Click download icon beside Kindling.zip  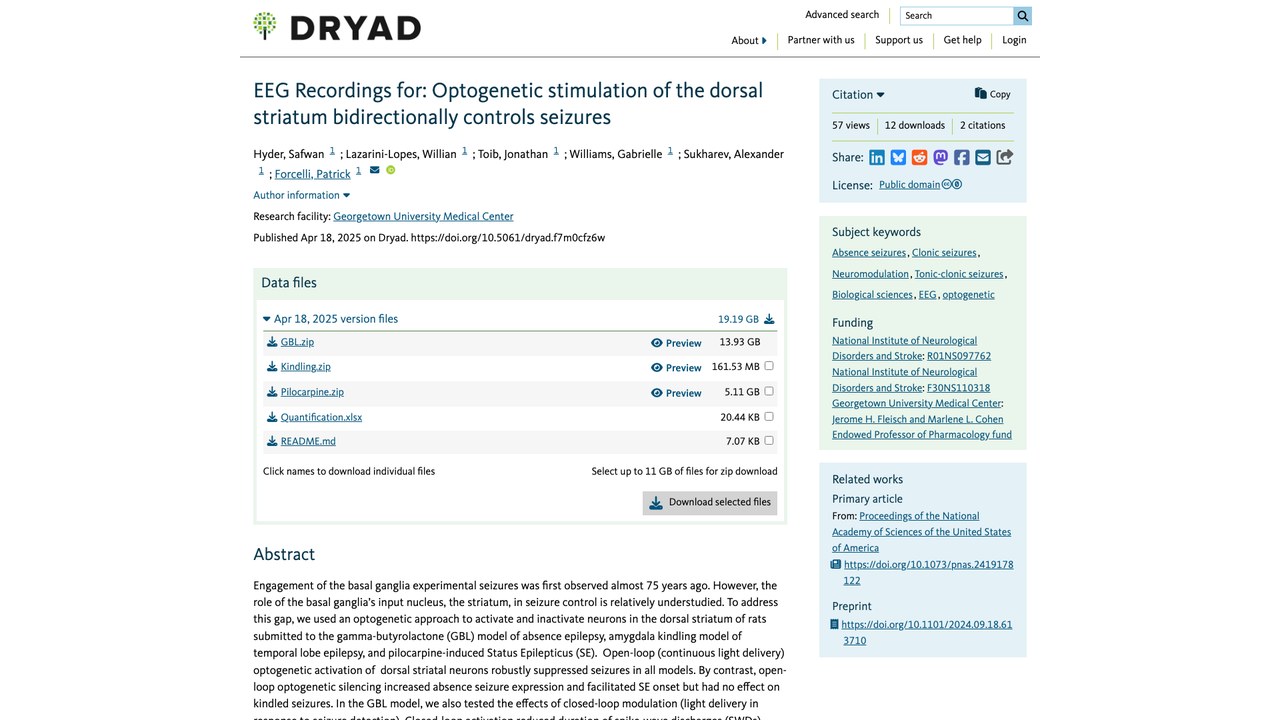pyautogui.click(x=272, y=367)
